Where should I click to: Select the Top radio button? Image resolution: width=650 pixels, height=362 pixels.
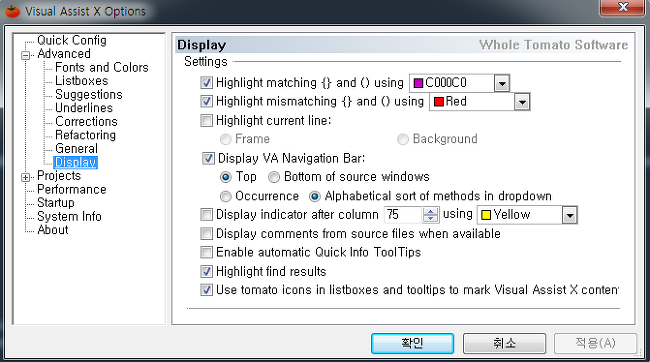[x=226, y=177]
